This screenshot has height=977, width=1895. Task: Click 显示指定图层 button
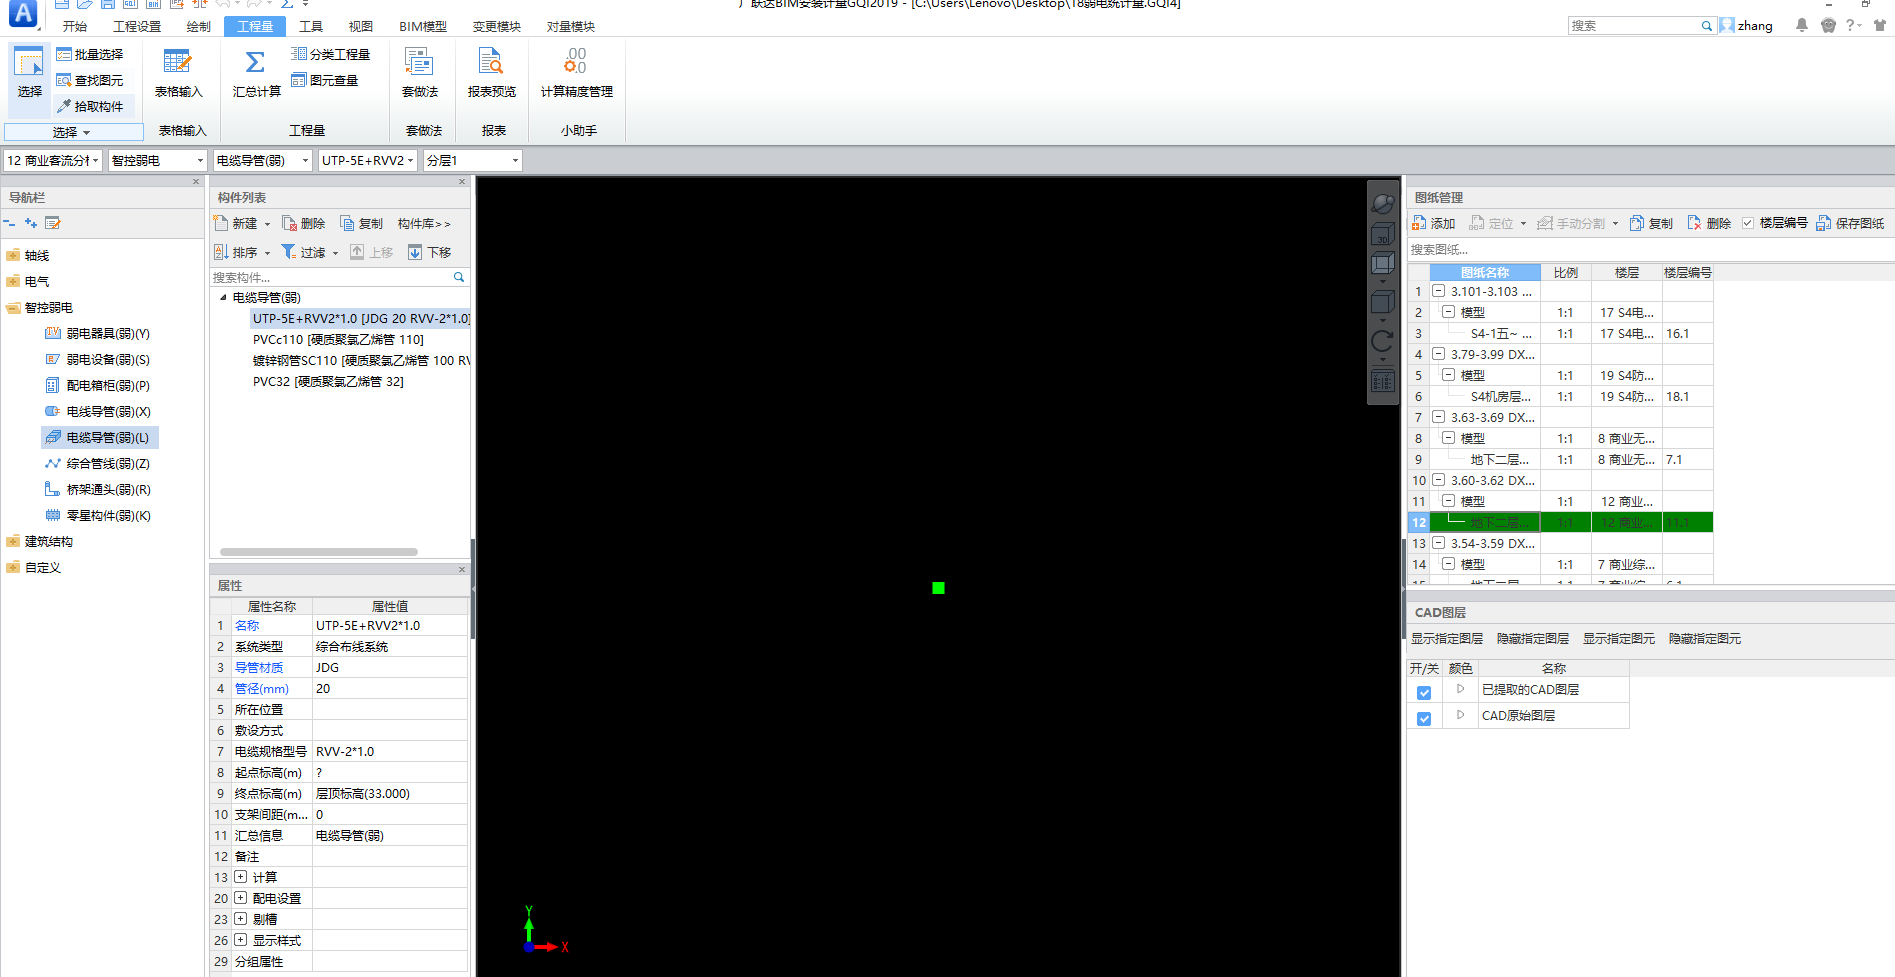1447,638
